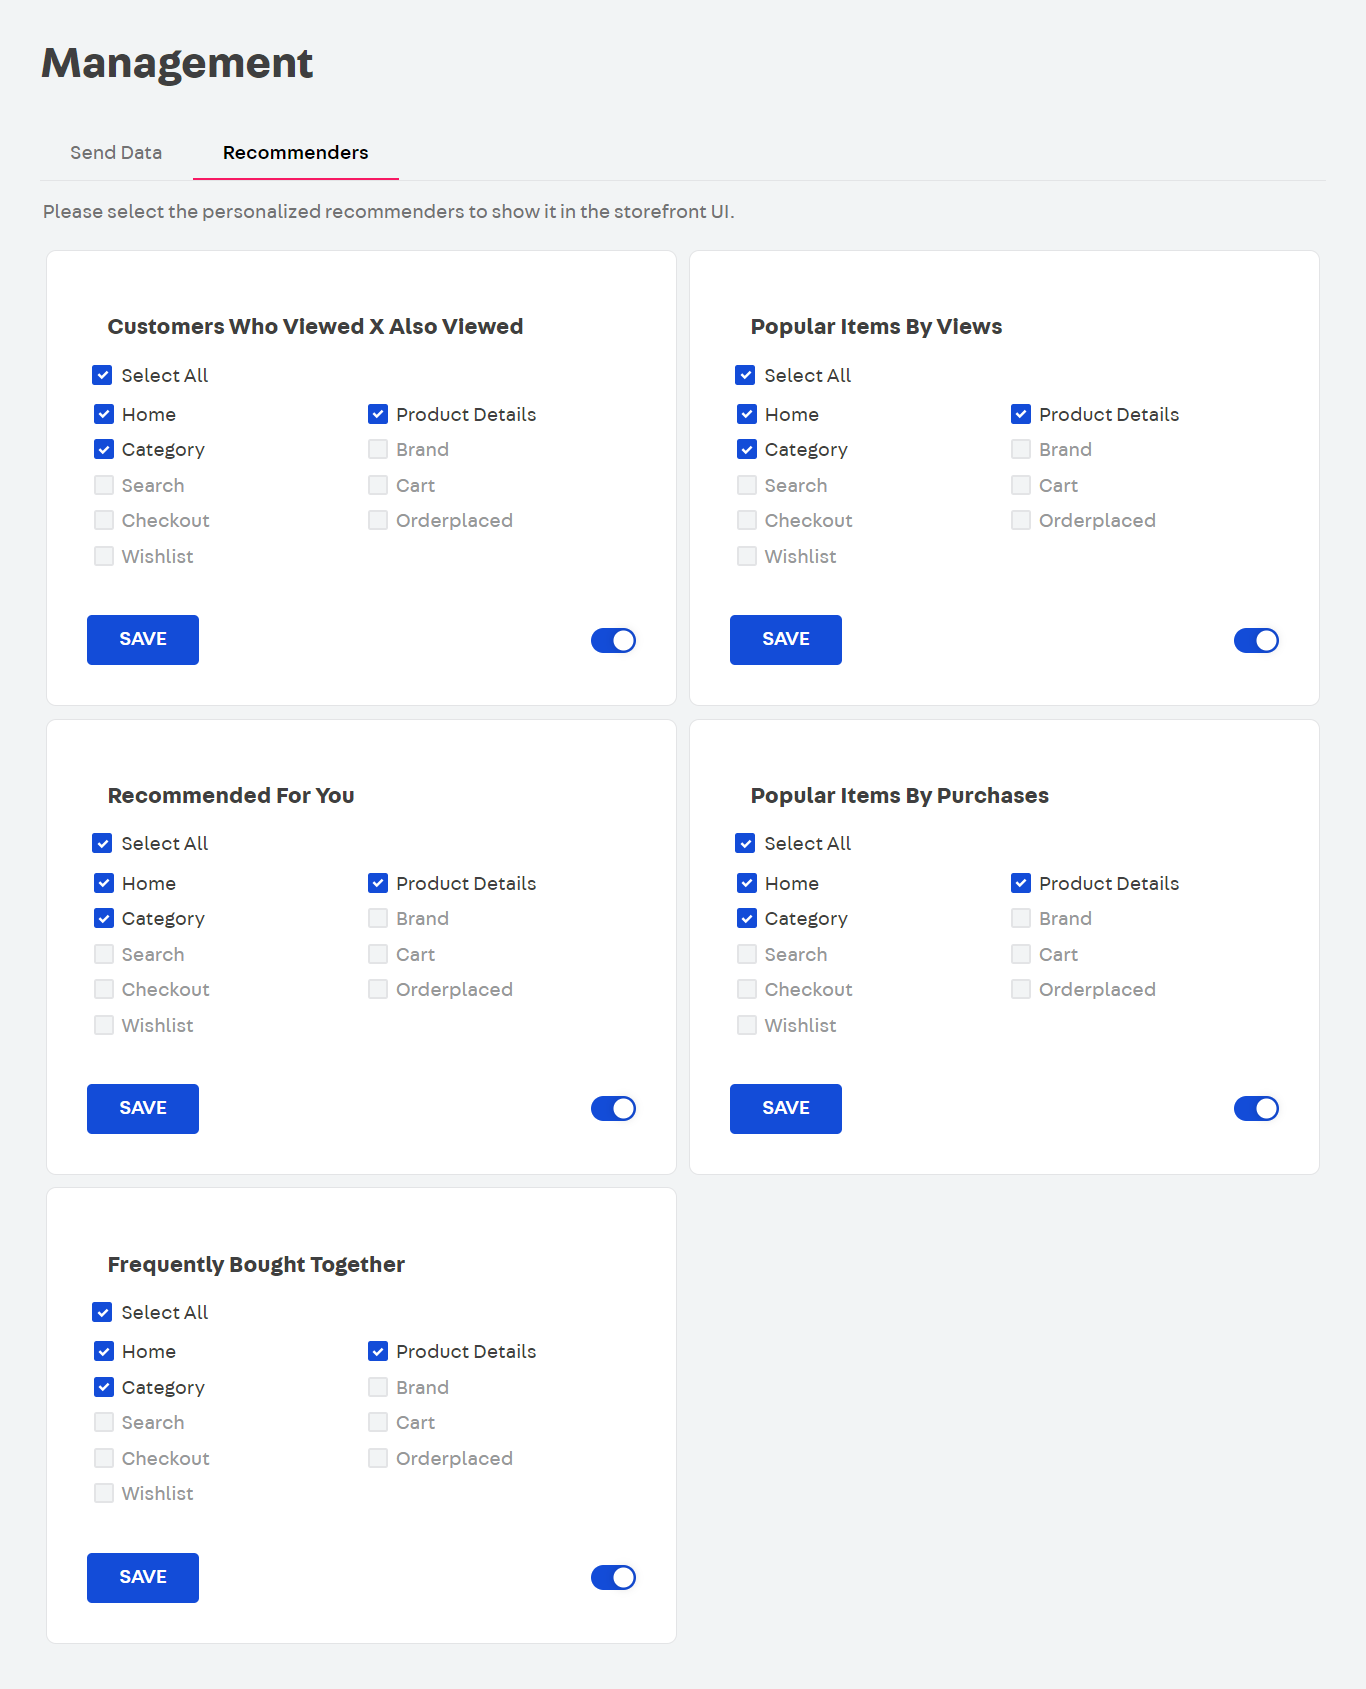The image size is (1366, 1689).
Task: Disable the Customers Who Viewed X toggle switch
Action: click(x=613, y=640)
